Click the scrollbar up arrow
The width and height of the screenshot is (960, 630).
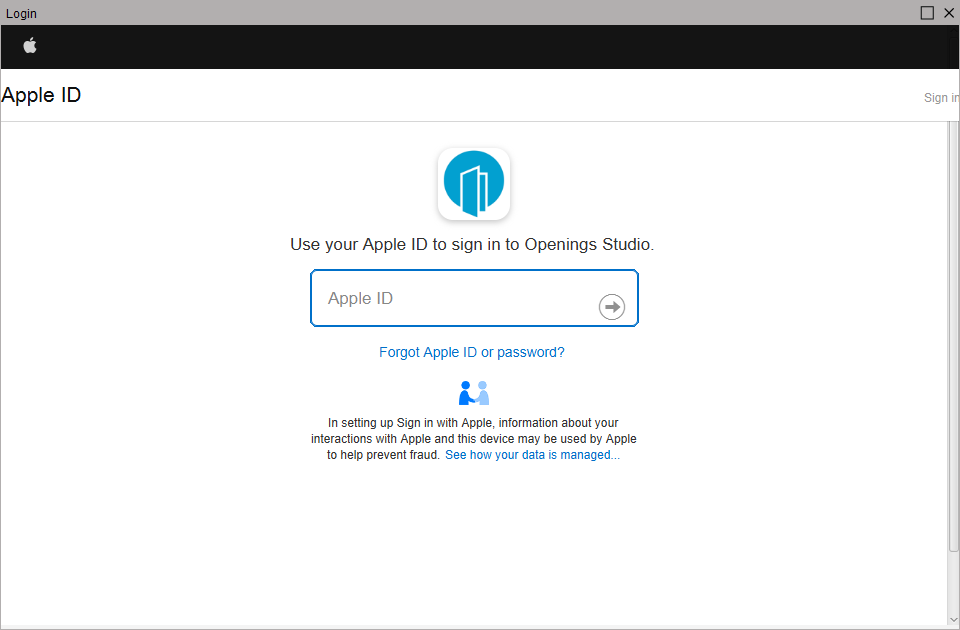(x=952, y=126)
